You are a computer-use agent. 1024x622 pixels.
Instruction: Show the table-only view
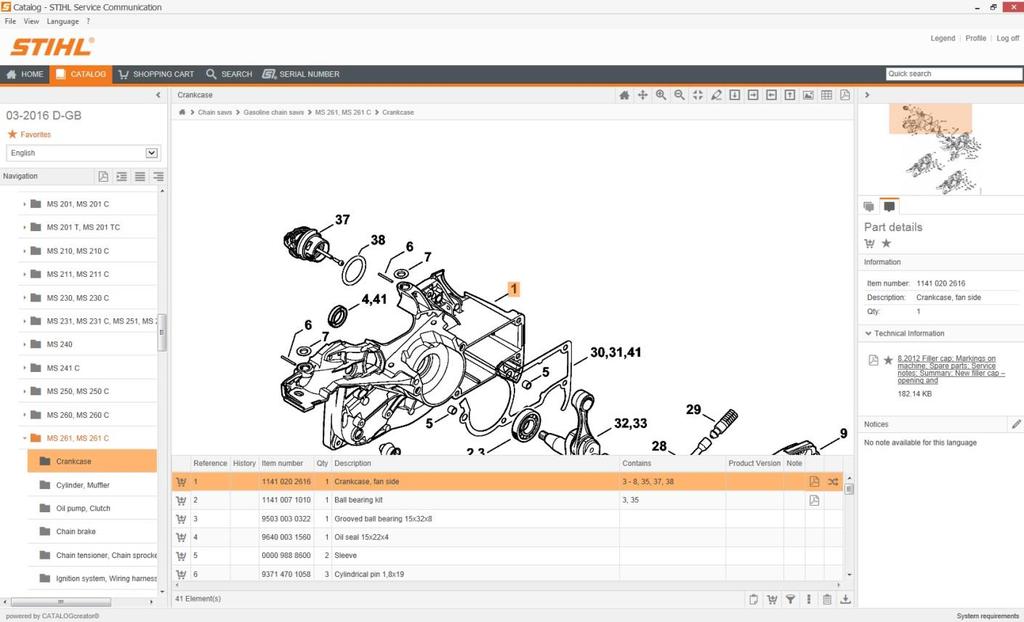(826, 95)
